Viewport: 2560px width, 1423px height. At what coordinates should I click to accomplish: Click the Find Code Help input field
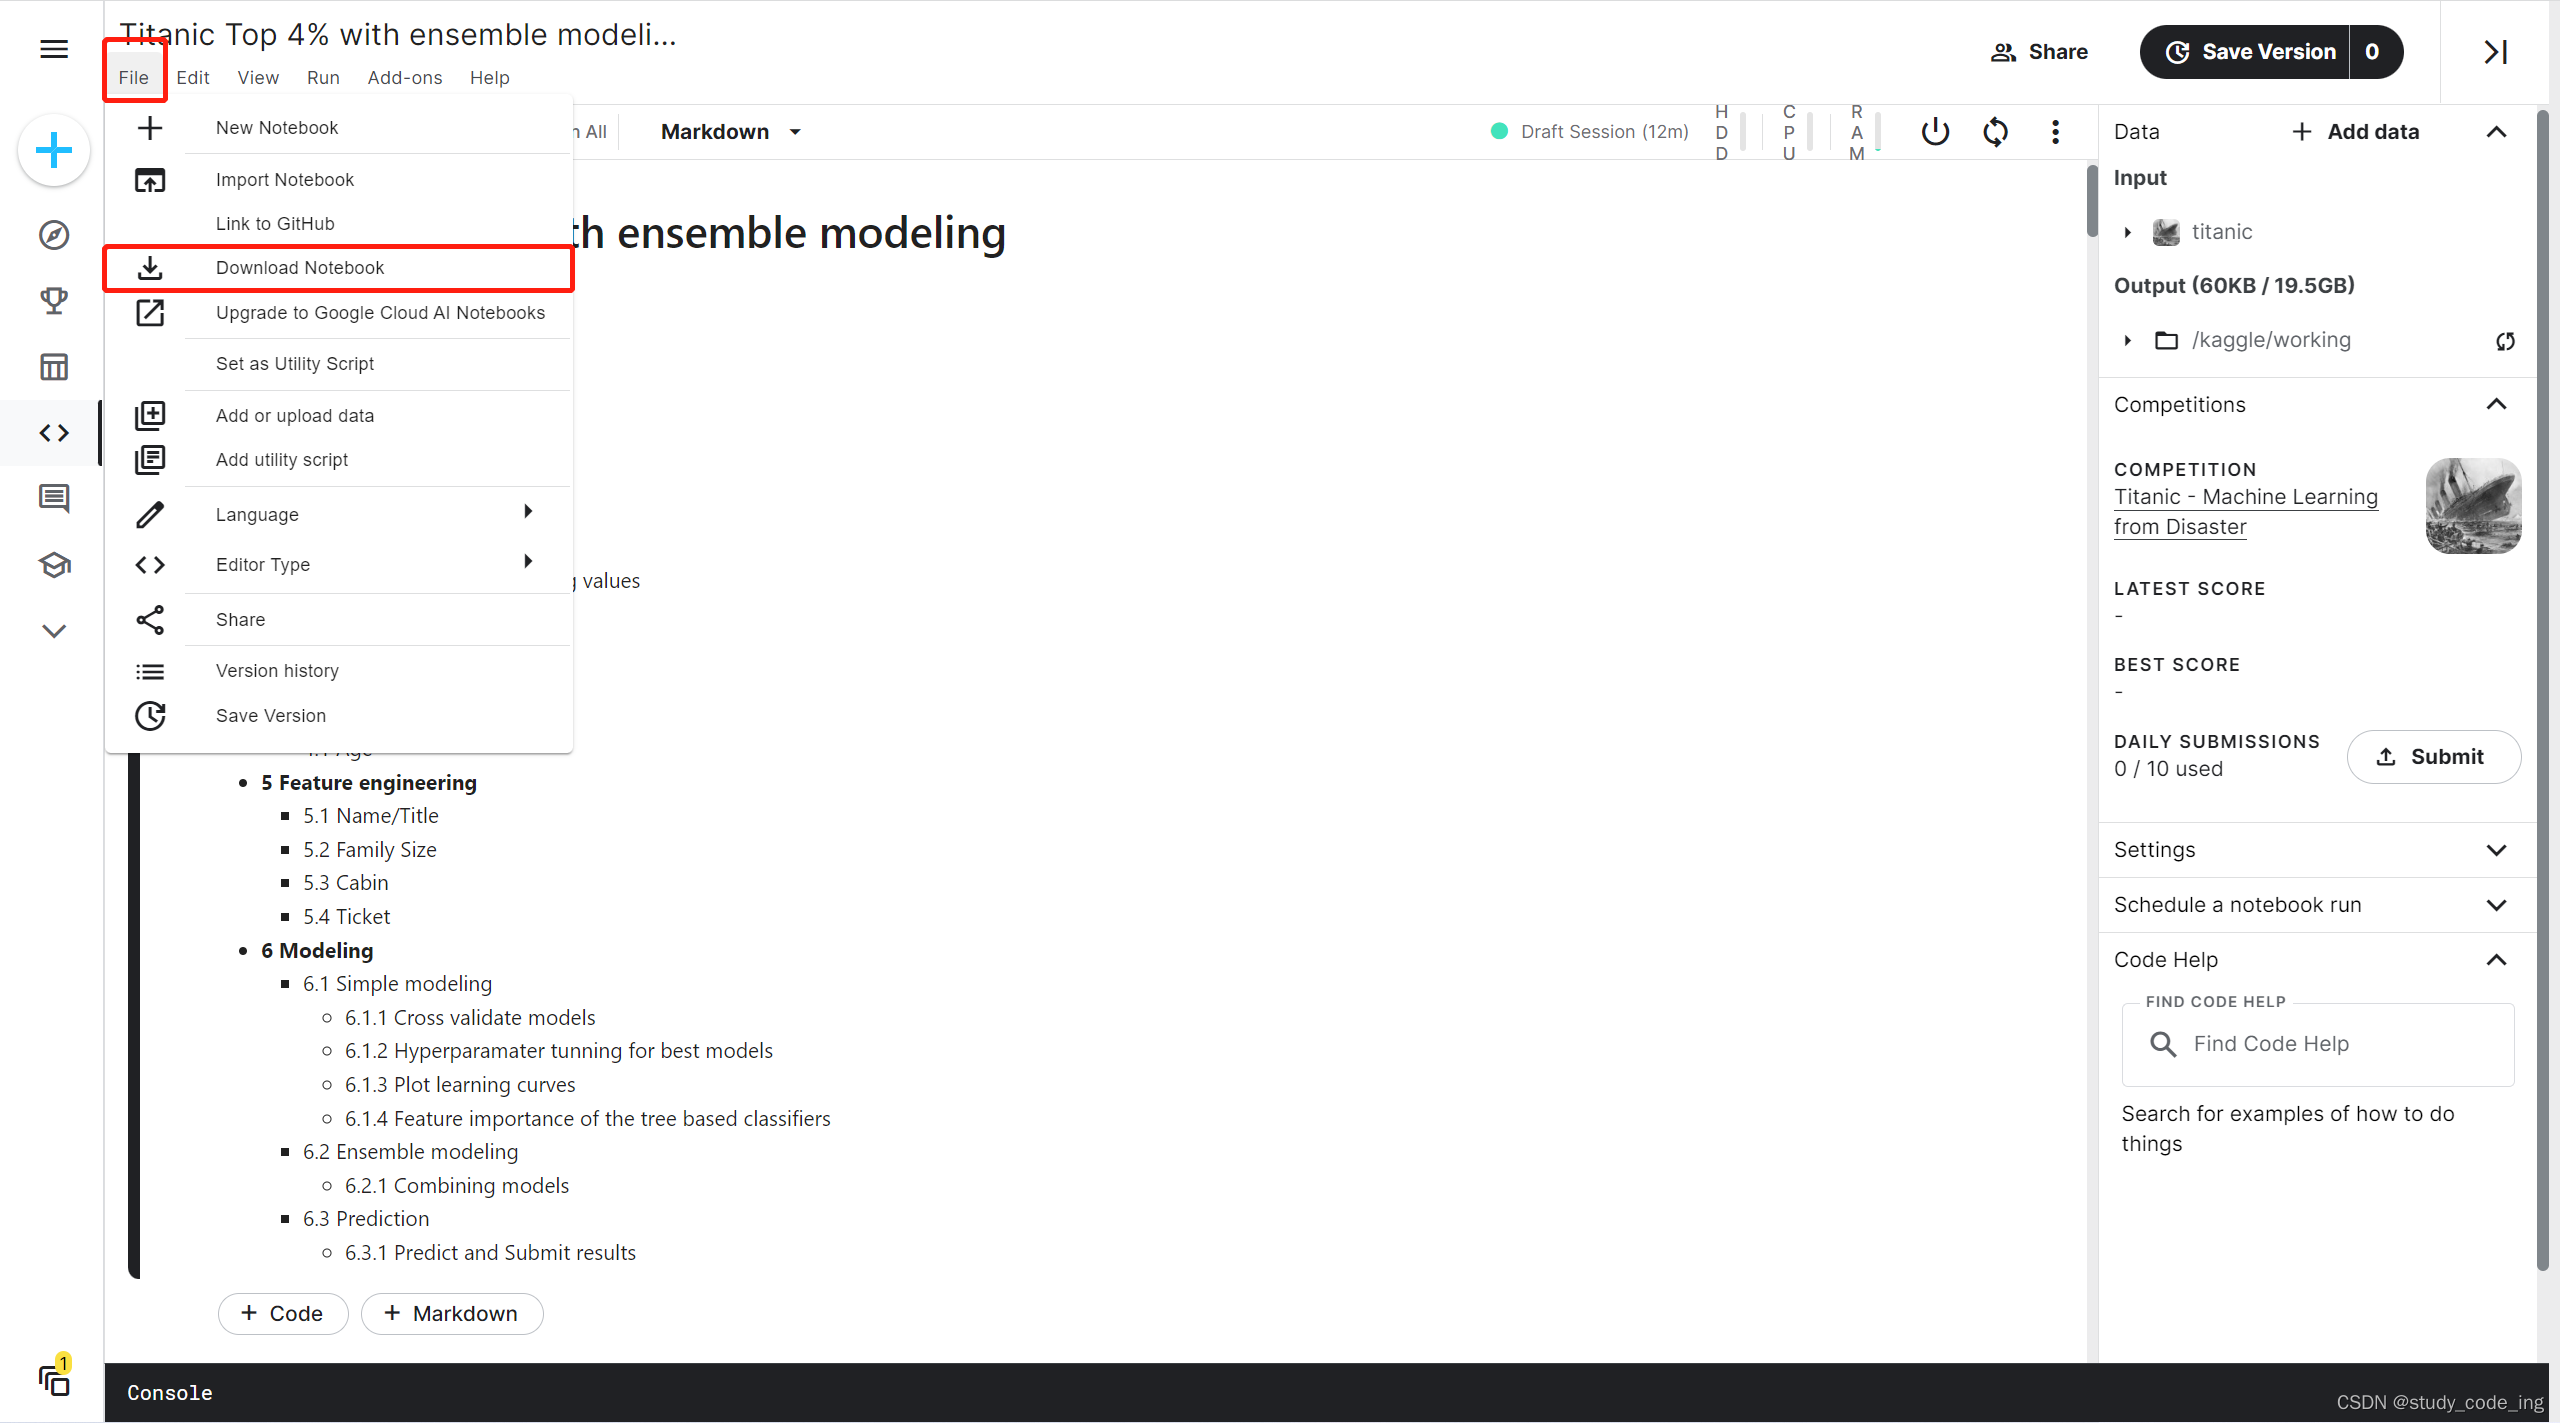2318,1044
